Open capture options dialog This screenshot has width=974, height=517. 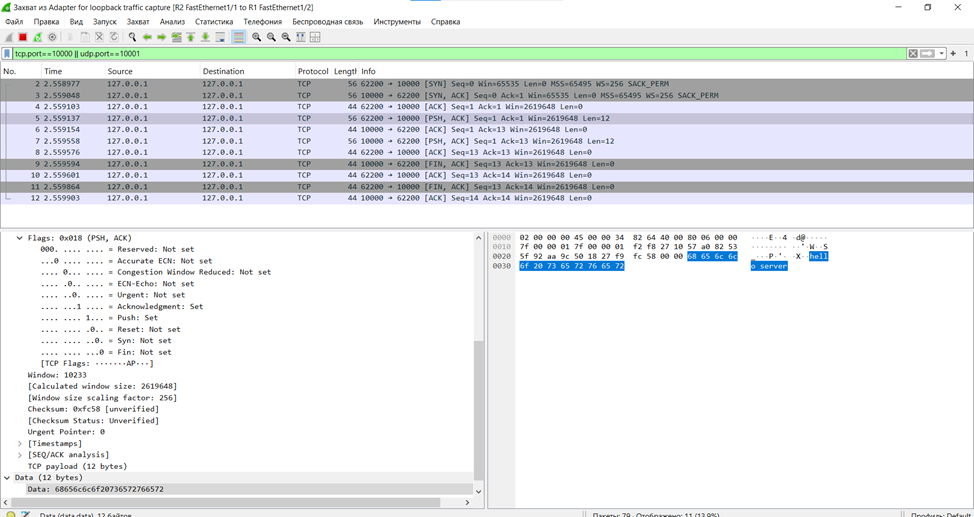pyautogui.click(x=53, y=37)
